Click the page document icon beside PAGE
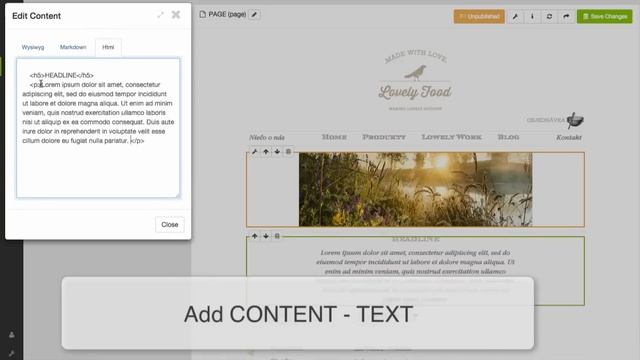The image size is (640, 360). coord(202,14)
